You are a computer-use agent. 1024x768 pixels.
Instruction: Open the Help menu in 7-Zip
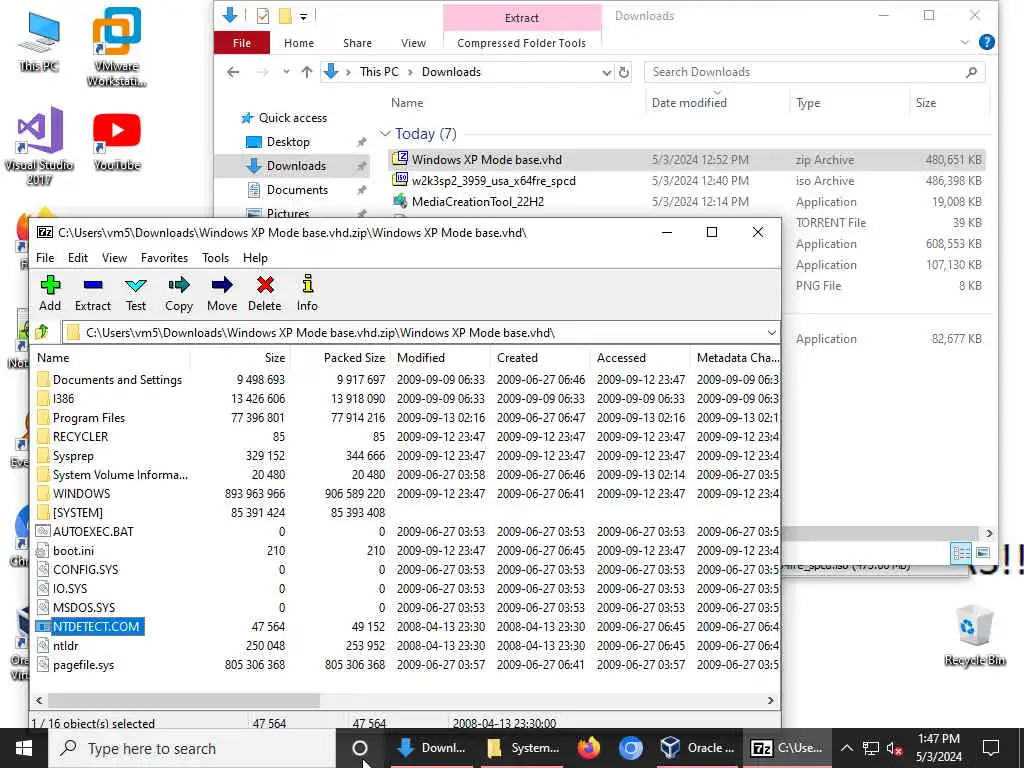pos(255,257)
